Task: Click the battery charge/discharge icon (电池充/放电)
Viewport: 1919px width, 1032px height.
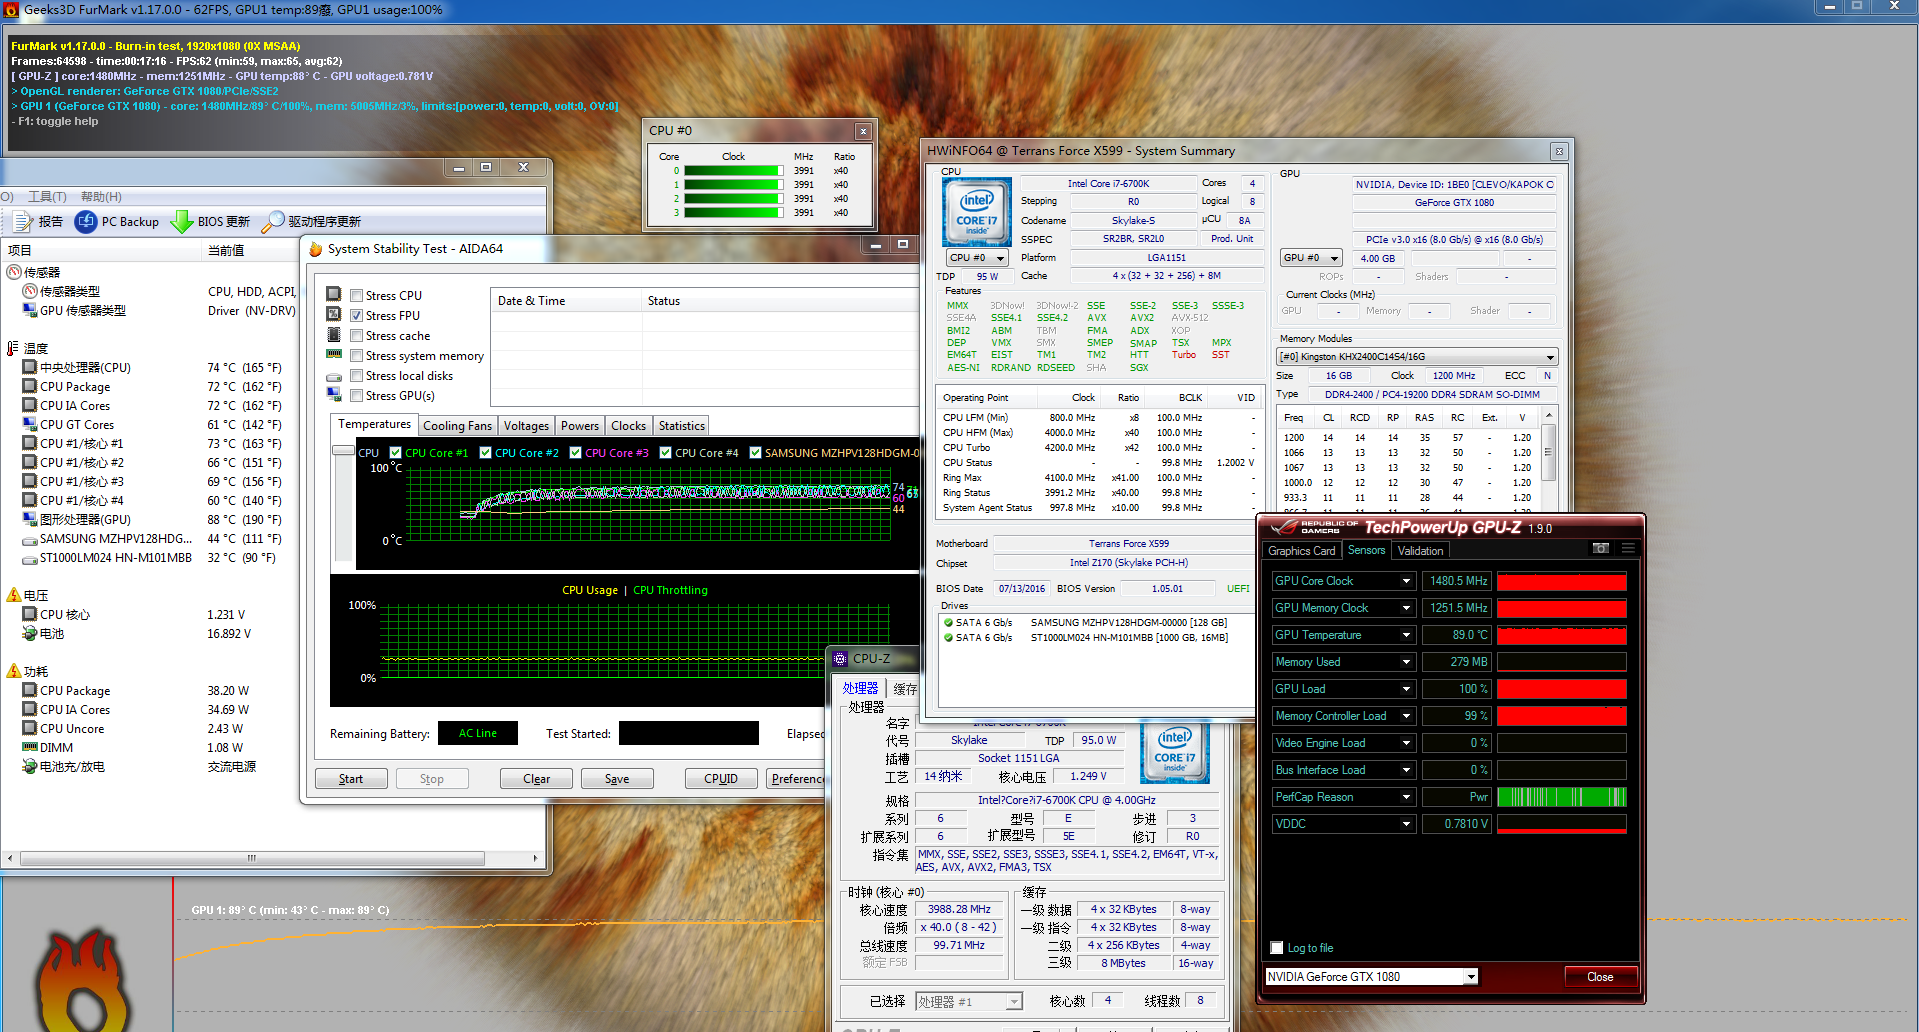Action: coord(30,766)
